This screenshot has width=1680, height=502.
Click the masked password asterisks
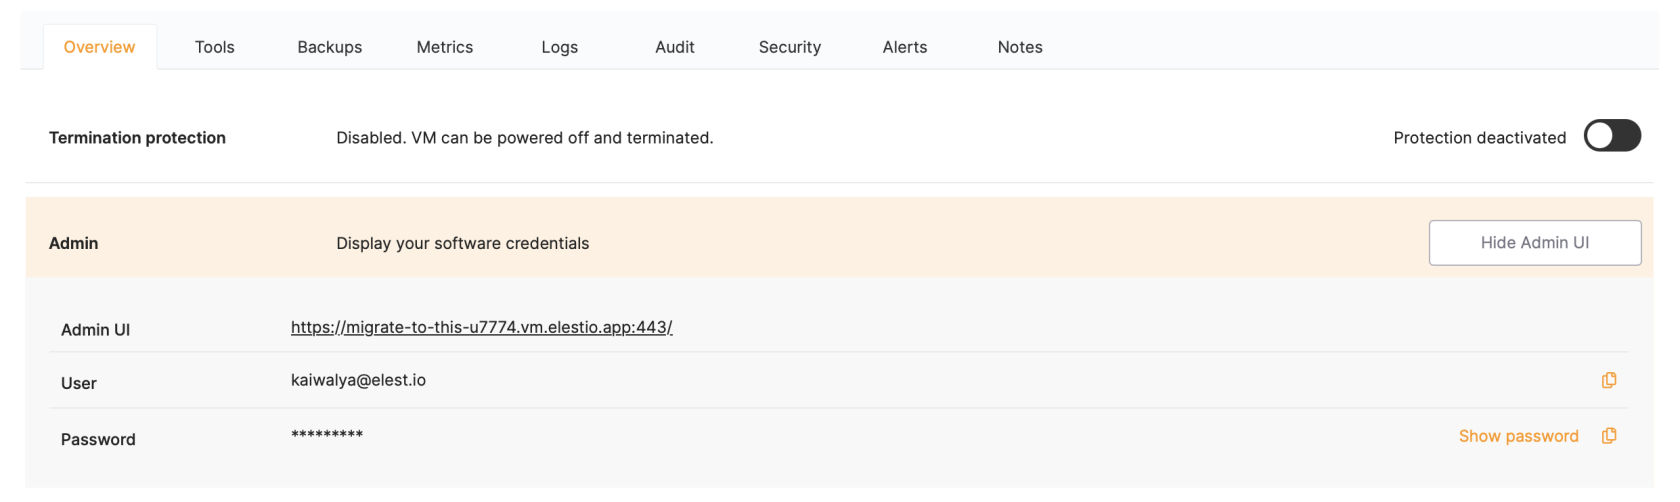[x=327, y=435]
